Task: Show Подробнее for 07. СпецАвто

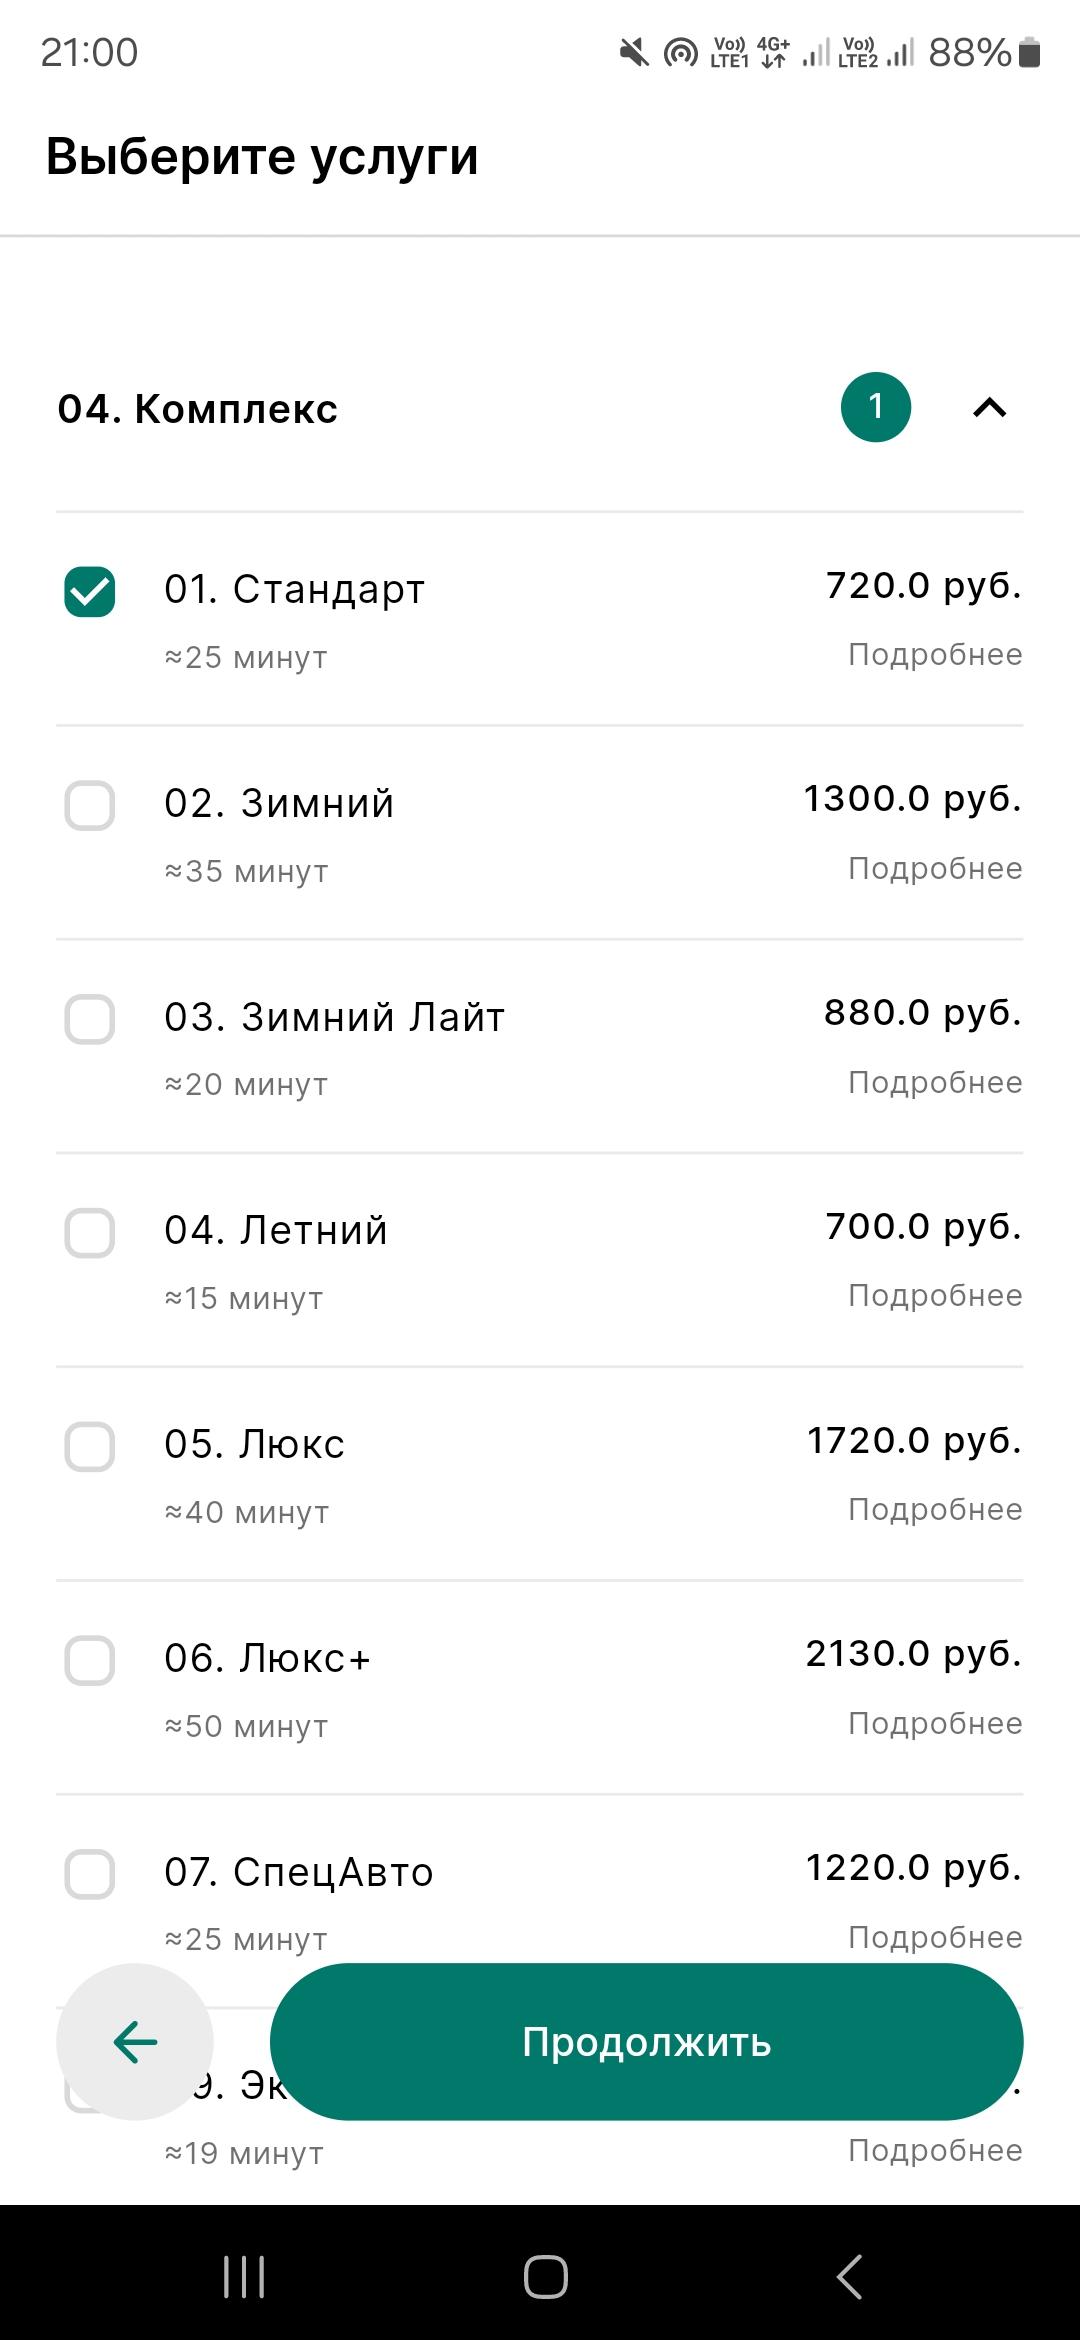Action: 935,1937
